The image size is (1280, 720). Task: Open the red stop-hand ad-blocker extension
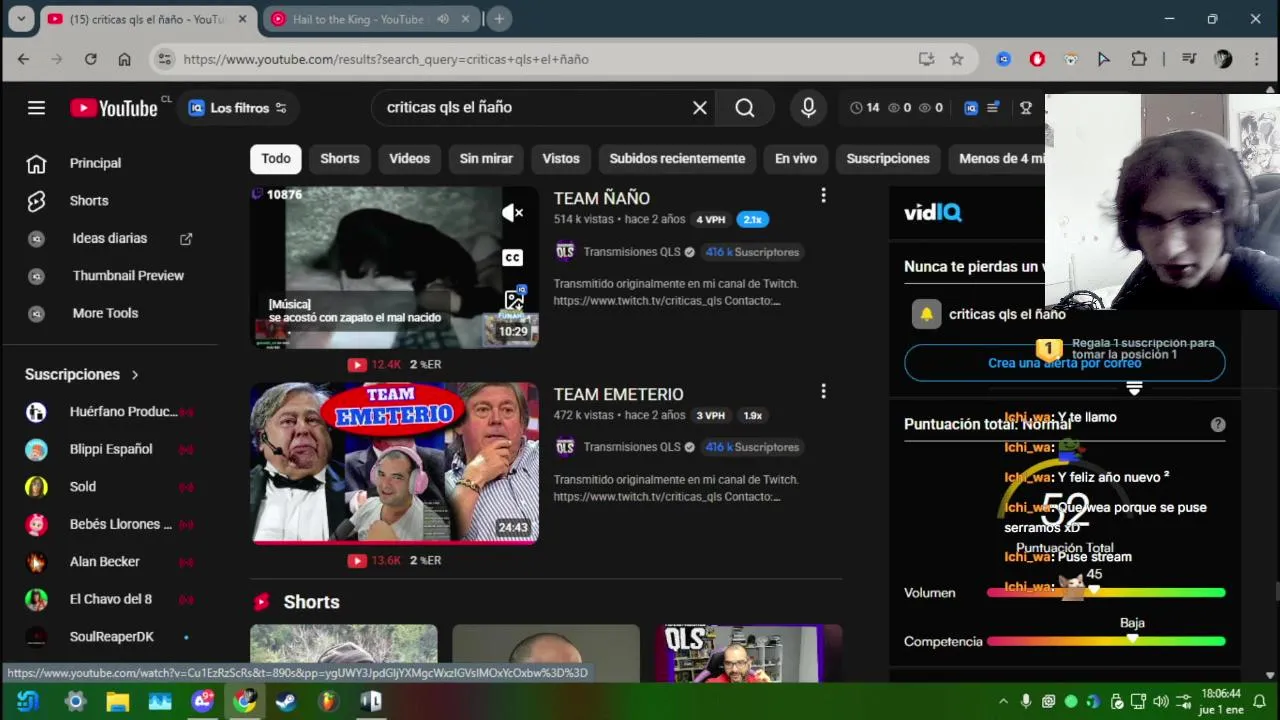click(1037, 59)
